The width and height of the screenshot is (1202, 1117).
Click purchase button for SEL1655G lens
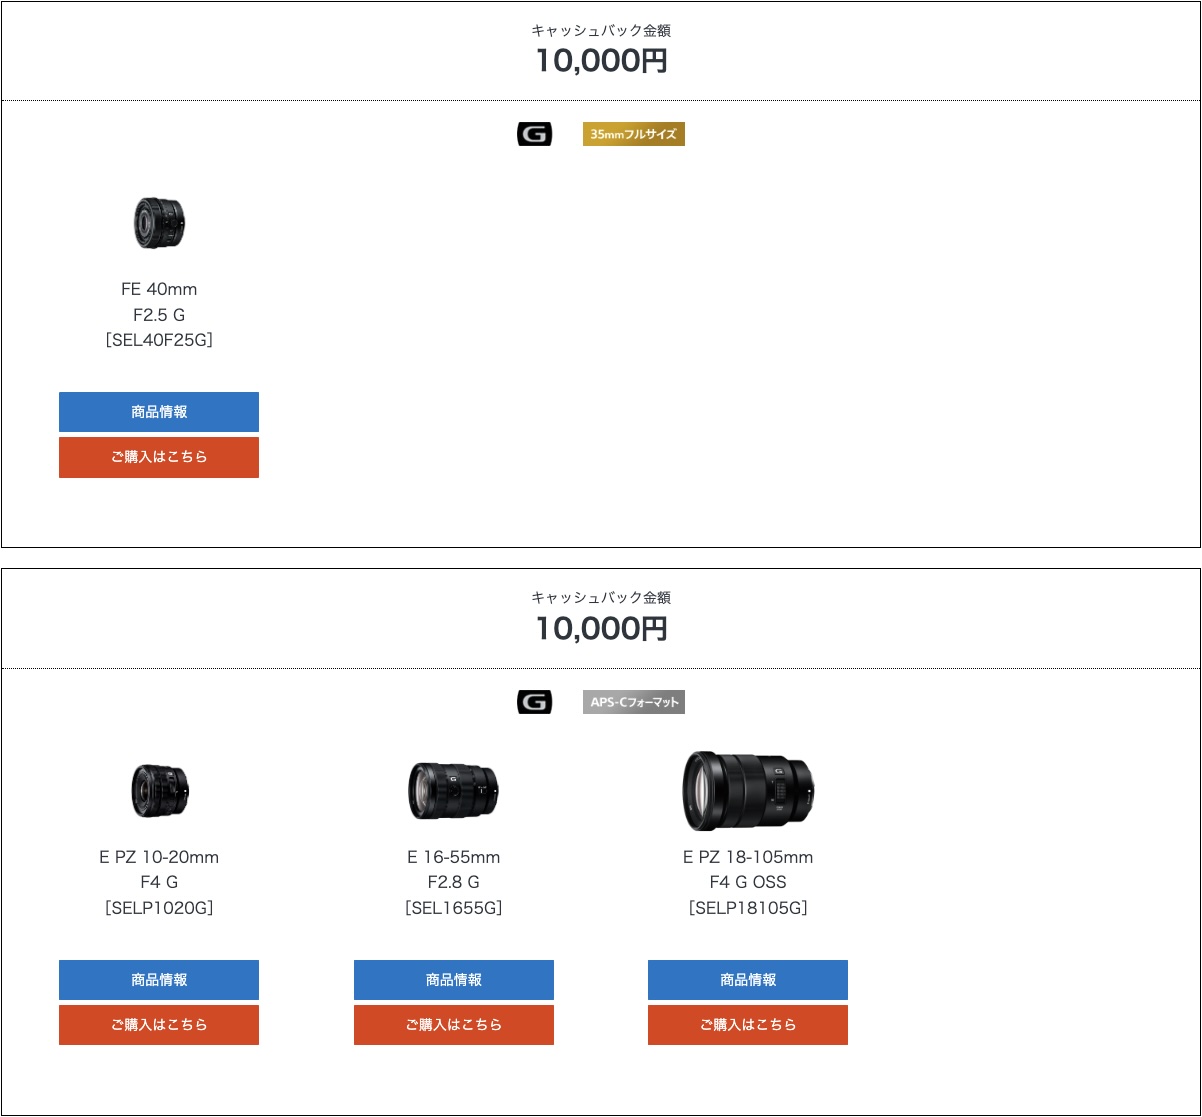pyautogui.click(x=453, y=1025)
